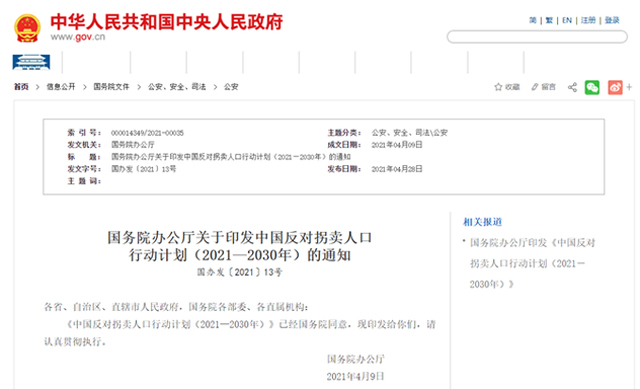Select 成文日期 value 2021年04月09日
This screenshot has width=640, height=389.
[x=397, y=145]
